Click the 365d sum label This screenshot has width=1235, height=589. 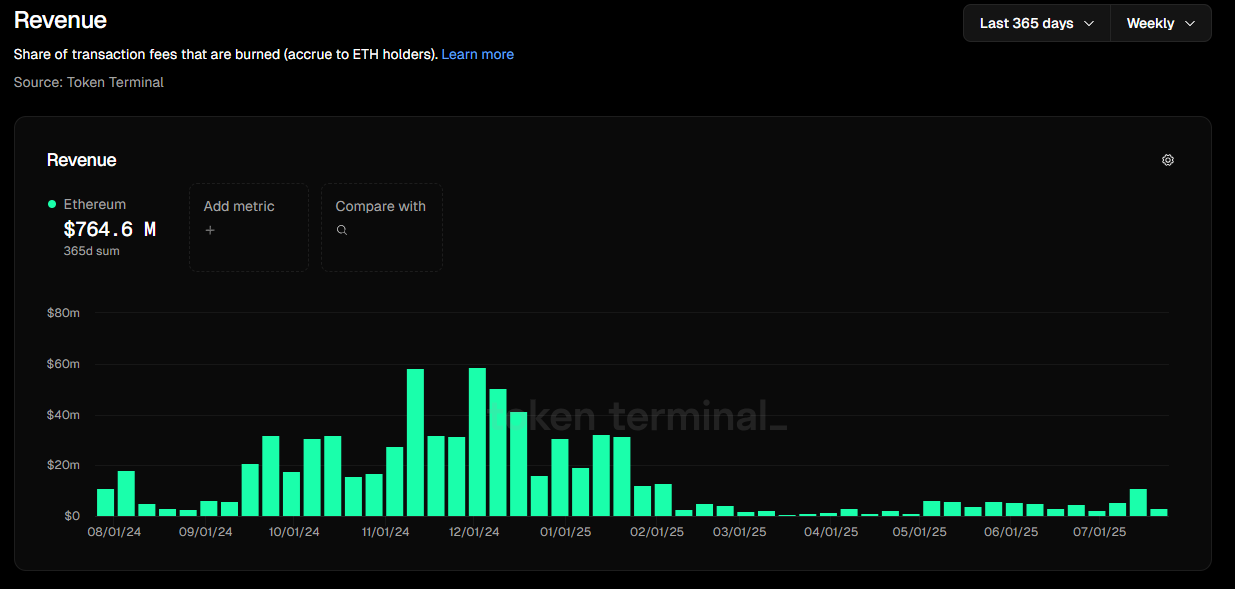[x=92, y=251]
